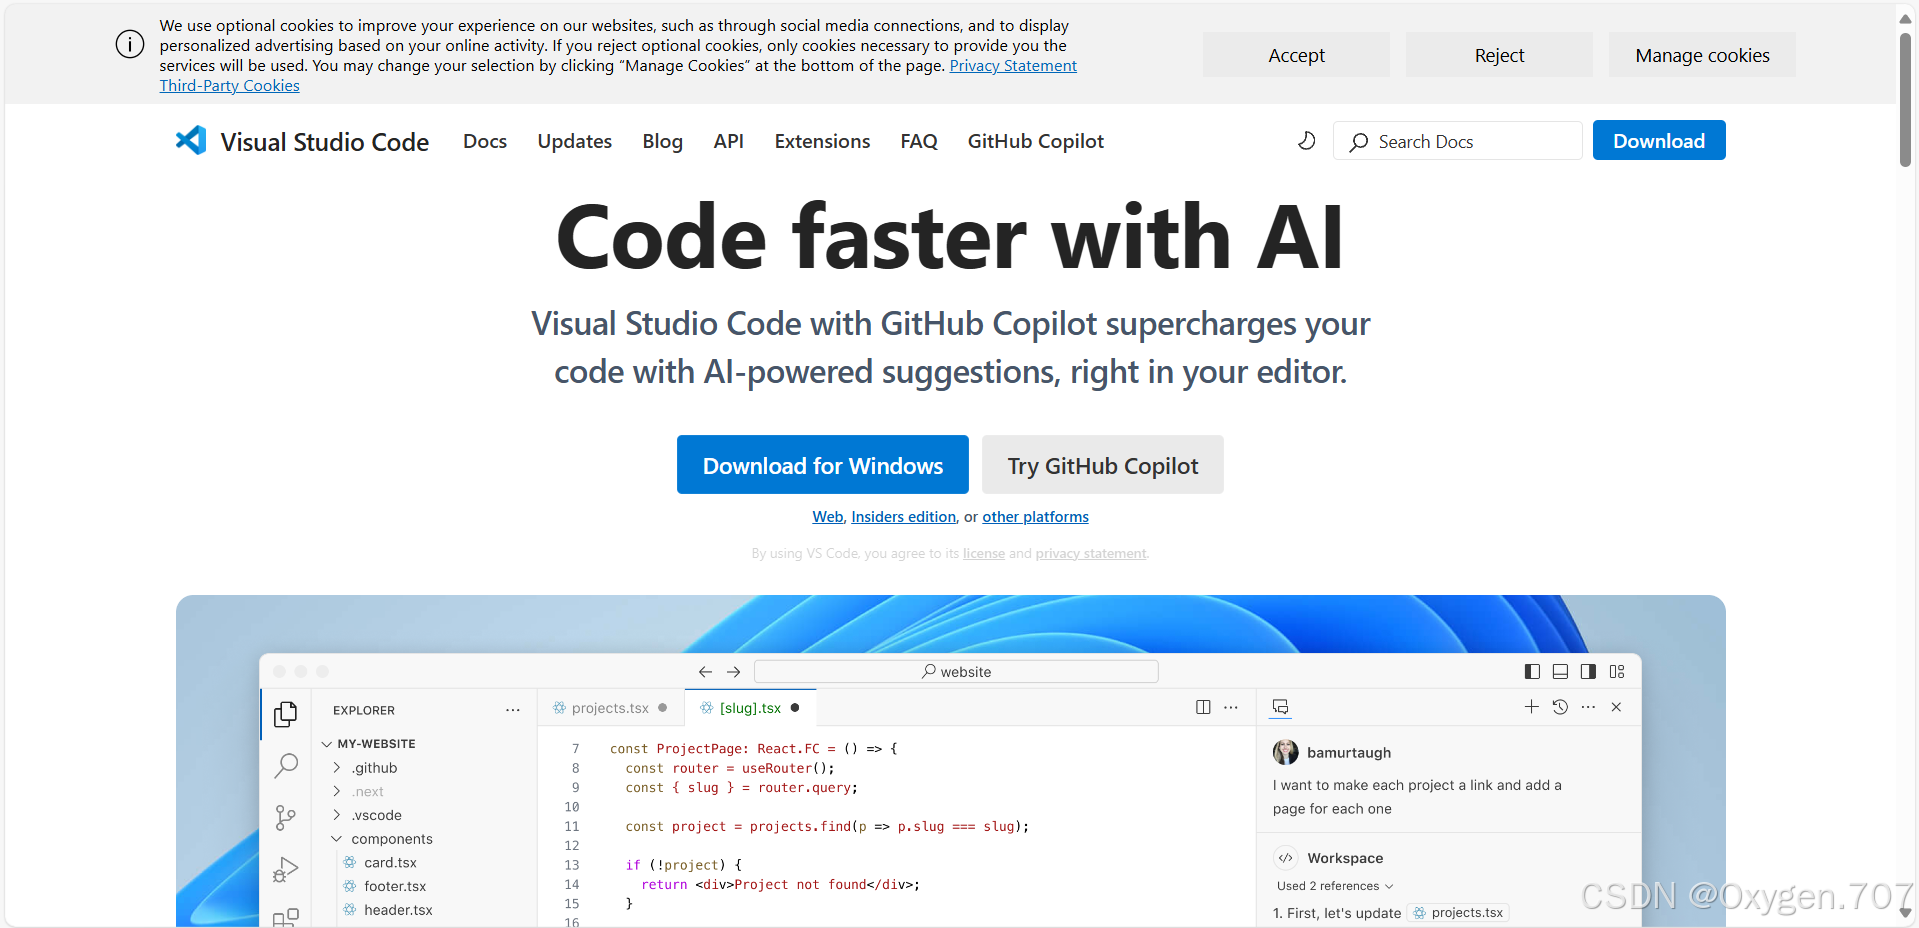Viewport: 1919px width, 928px height.
Task: Click the blue Download button in header
Action: click(x=1659, y=140)
